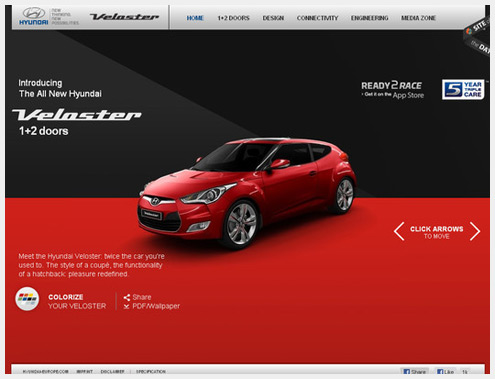Open the MEDIA ZONE menu item

(418, 18)
